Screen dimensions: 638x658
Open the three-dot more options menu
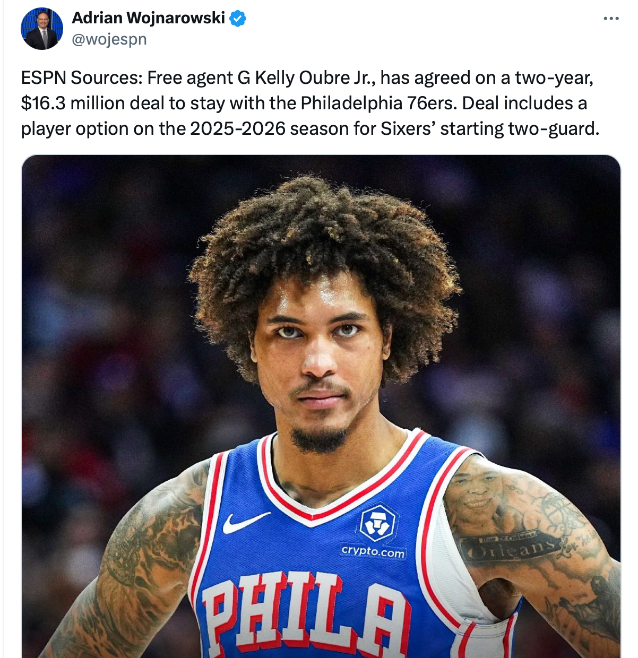pos(611,18)
